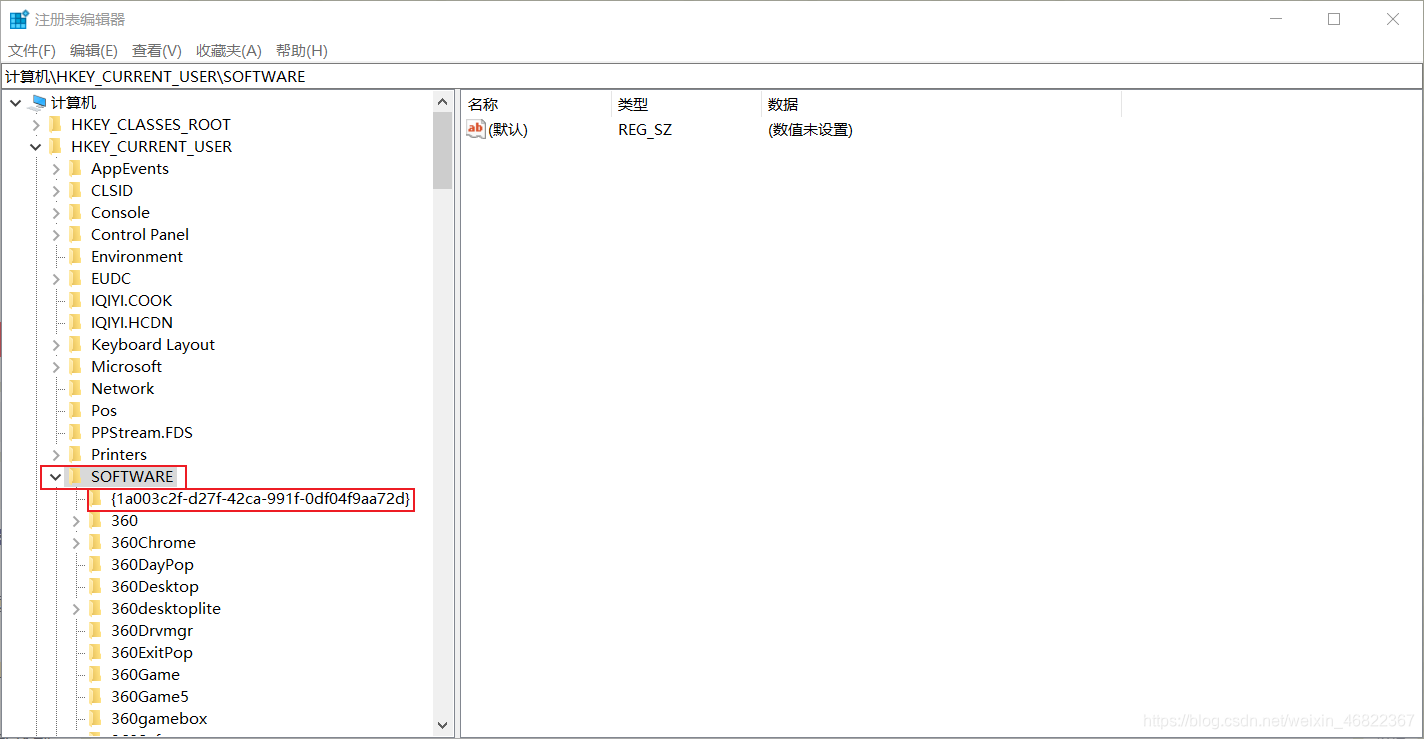Click the Keyboard Layout folder icon
The height and width of the screenshot is (739, 1424).
coord(76,344)
